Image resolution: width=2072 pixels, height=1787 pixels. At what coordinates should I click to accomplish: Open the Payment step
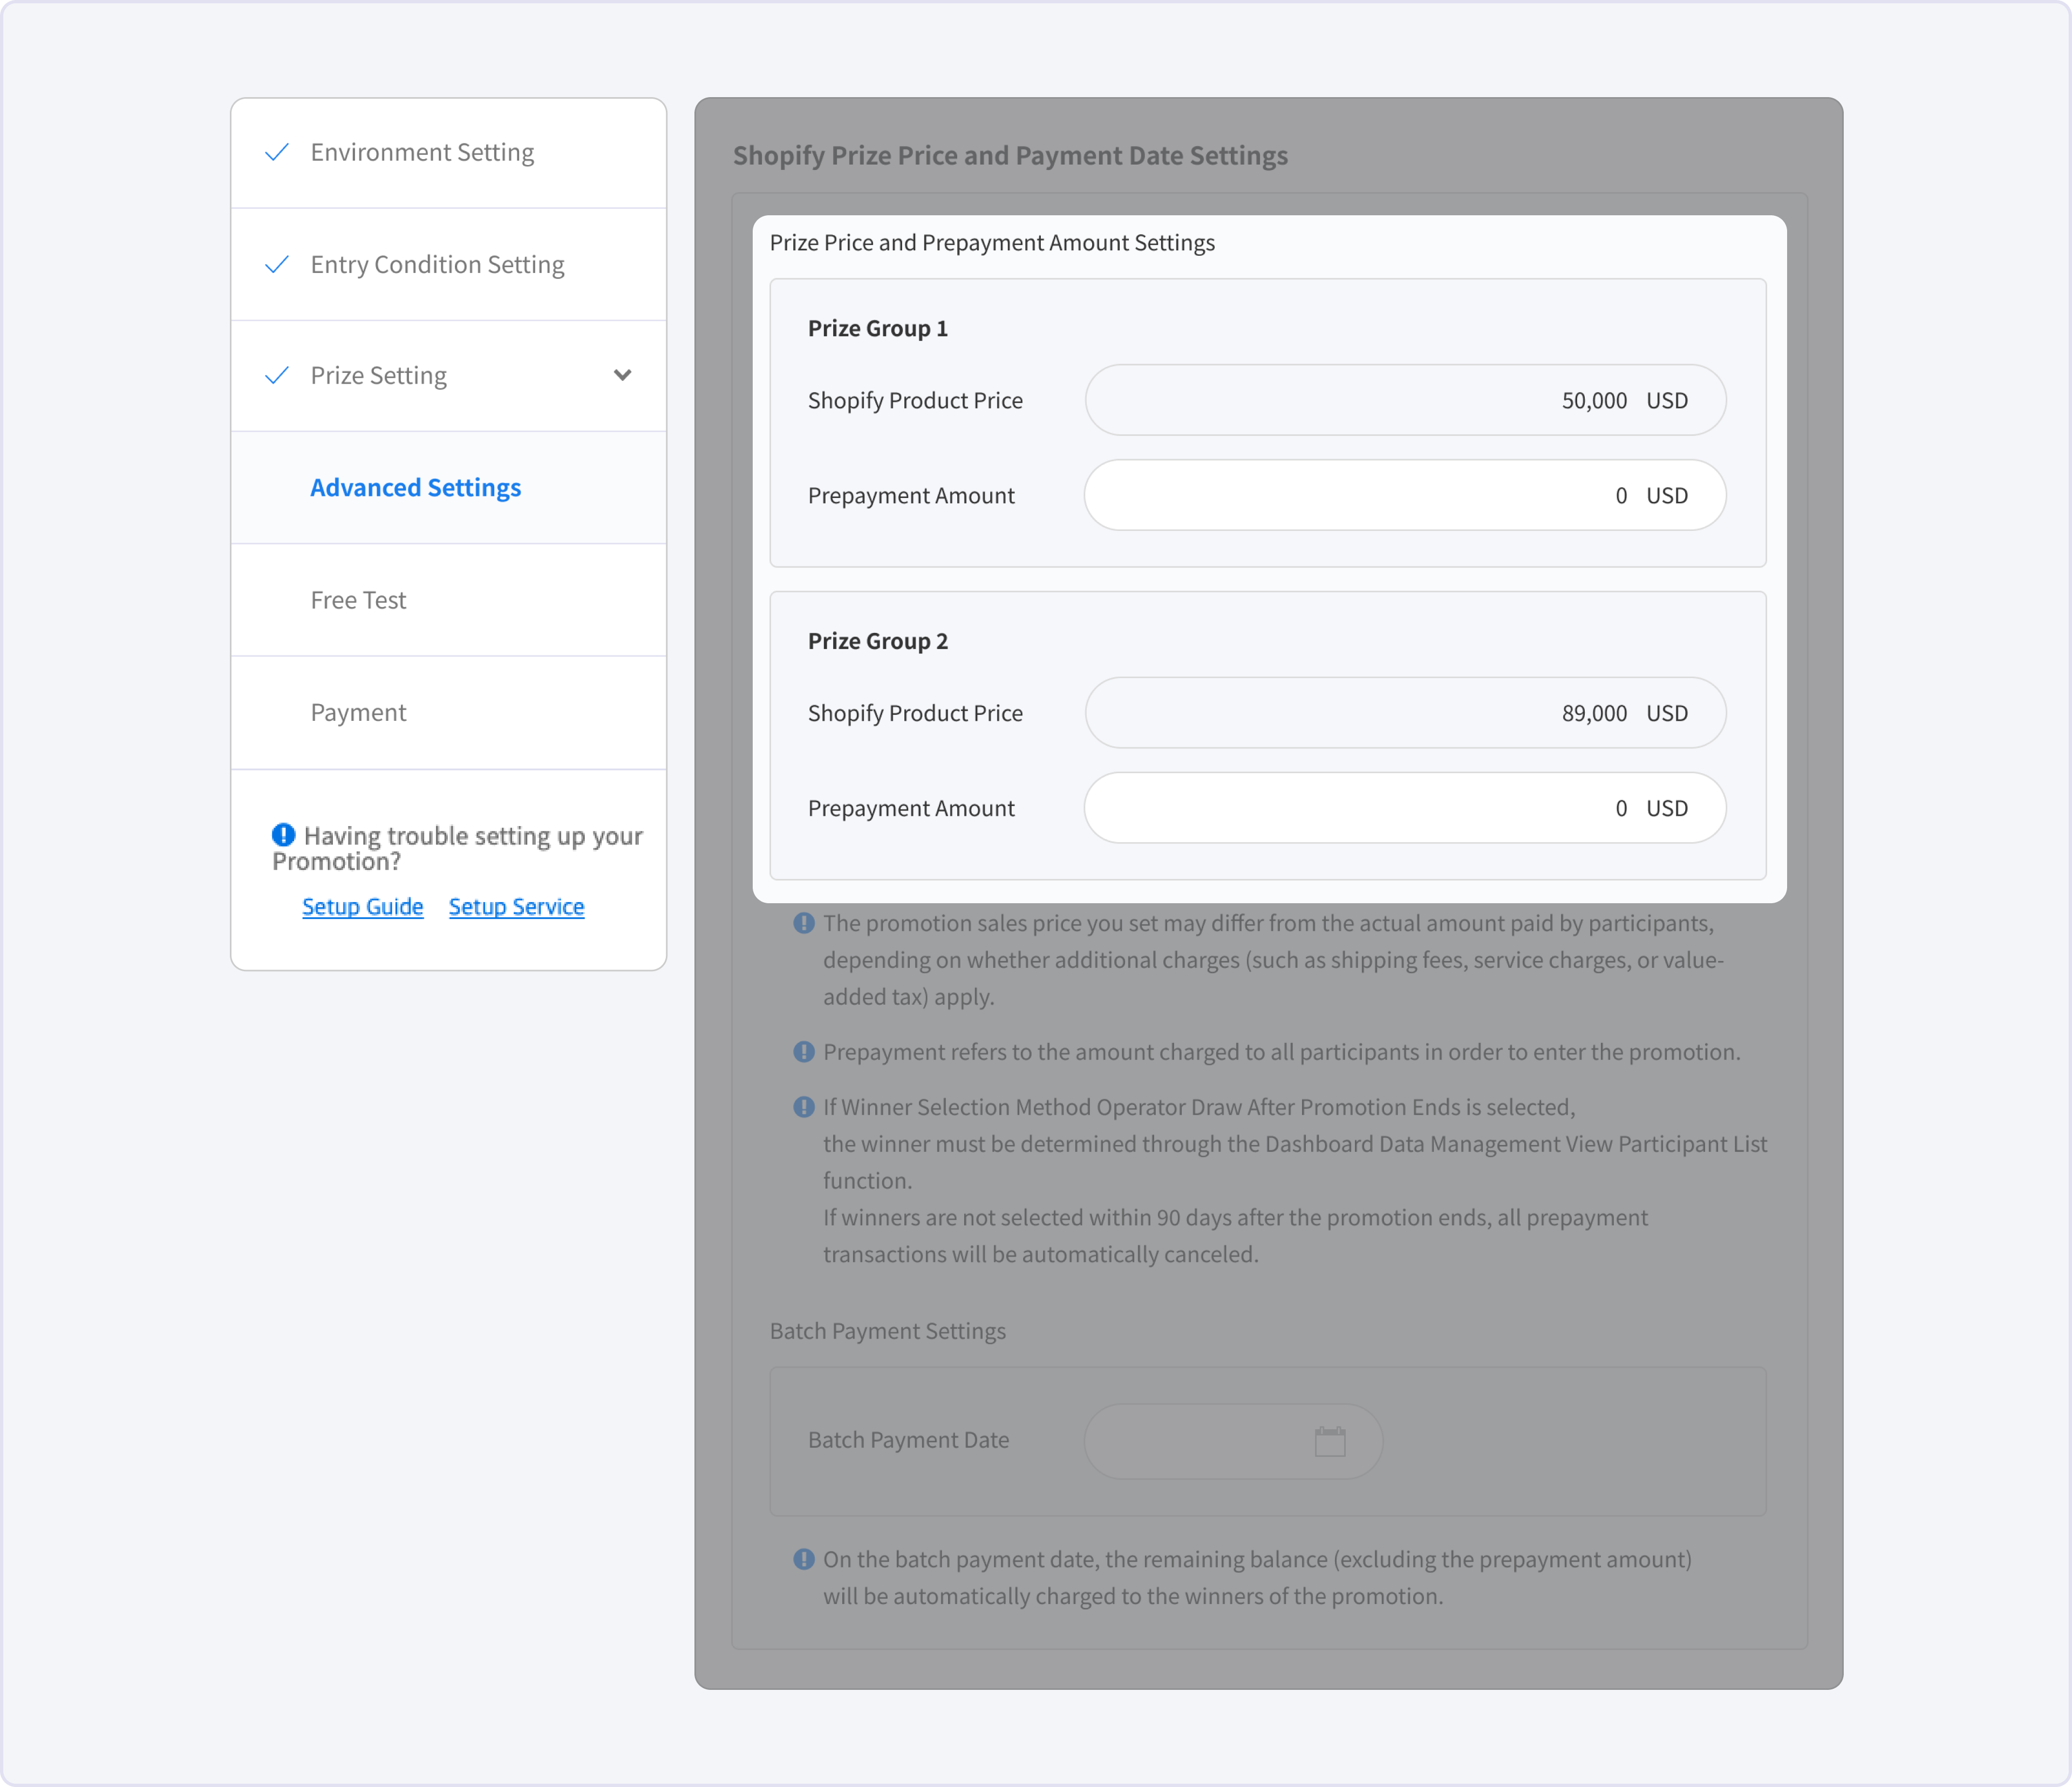pyautogui.click(x=448, y=713)
